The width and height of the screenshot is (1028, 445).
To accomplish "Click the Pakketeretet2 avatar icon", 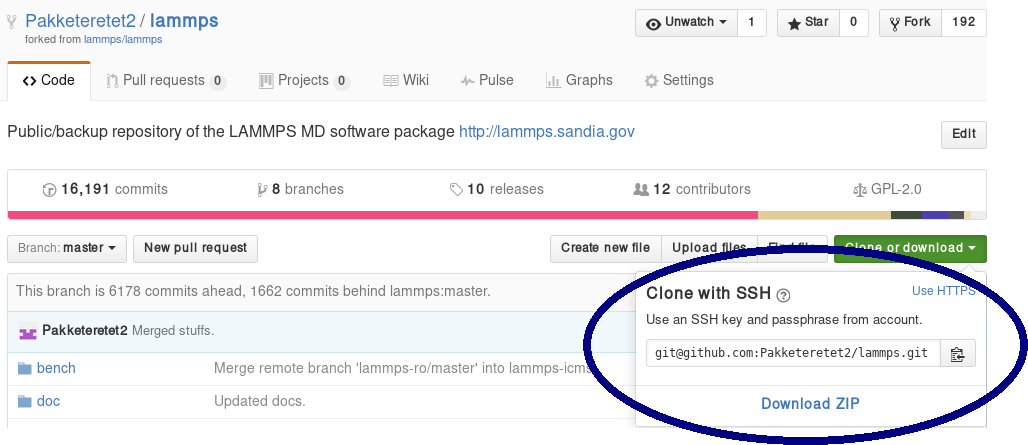I will coord(28,331).
